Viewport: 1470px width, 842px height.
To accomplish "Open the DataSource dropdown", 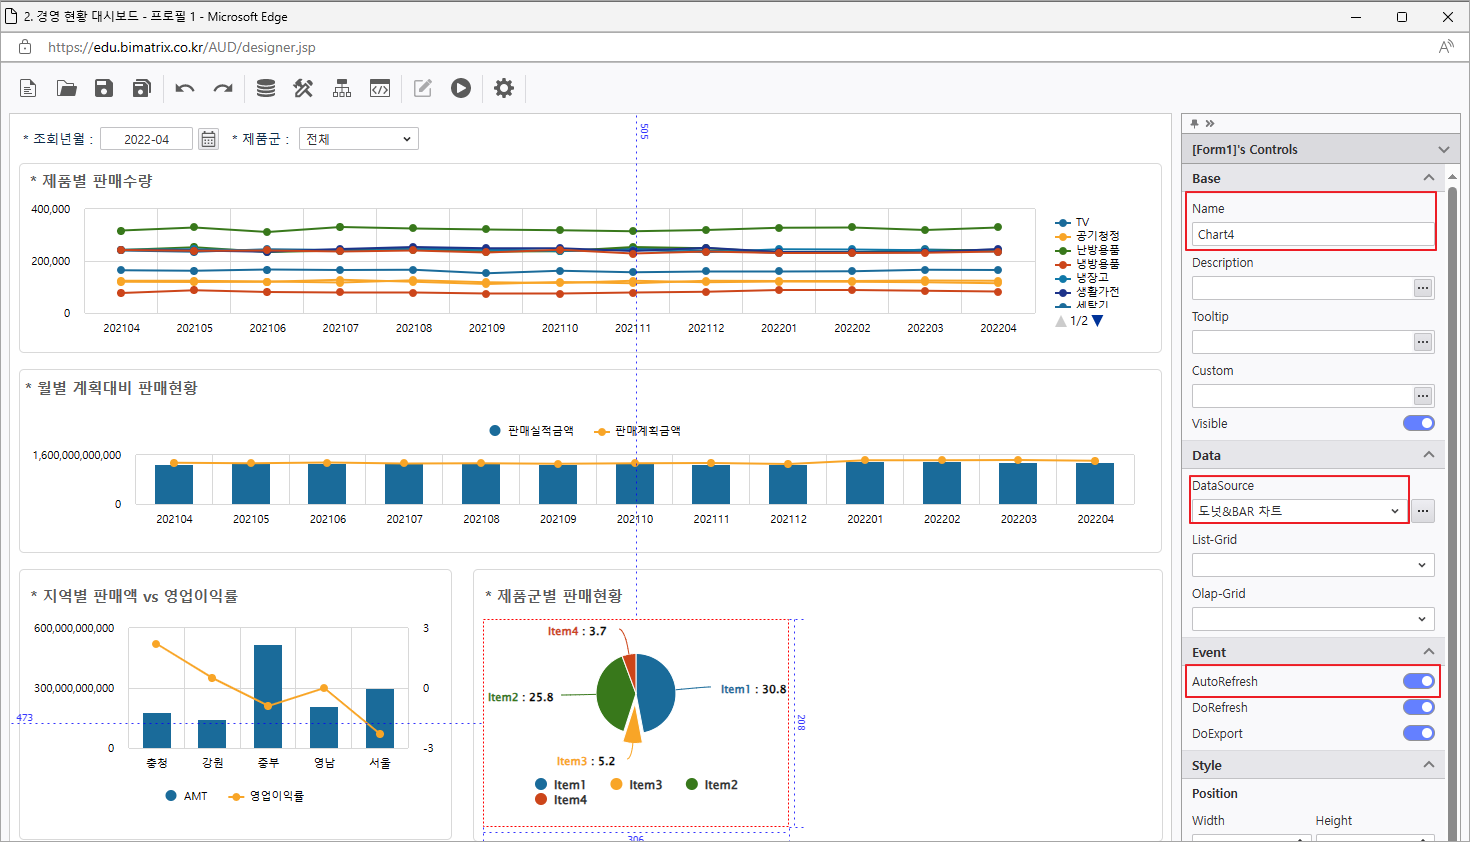I will click(1298, 511).
